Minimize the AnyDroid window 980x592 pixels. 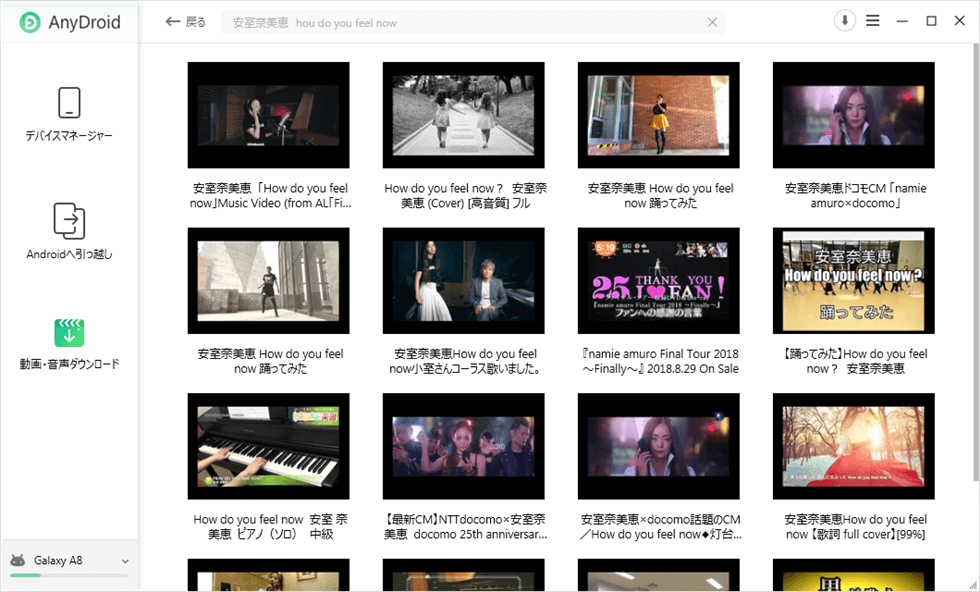[902, 21]
